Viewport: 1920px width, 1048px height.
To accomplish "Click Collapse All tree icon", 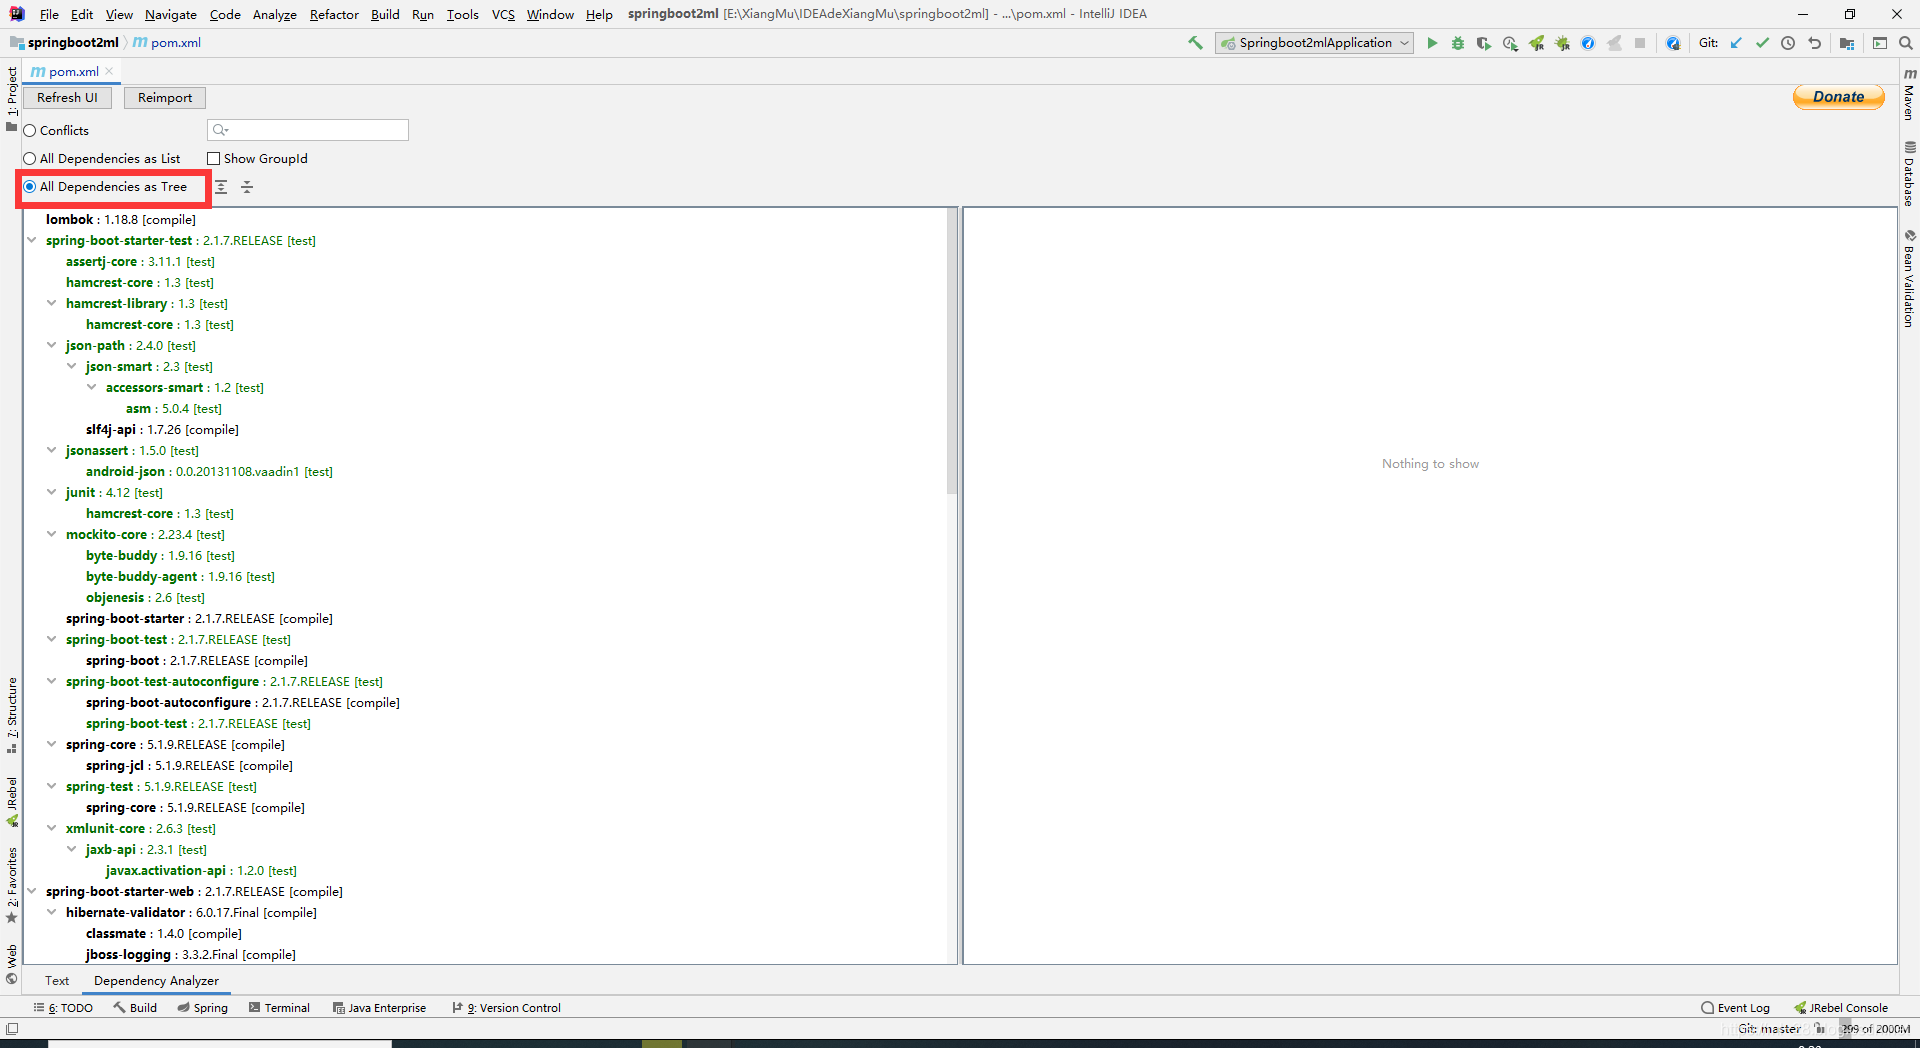I will click(x=247, y=187).
